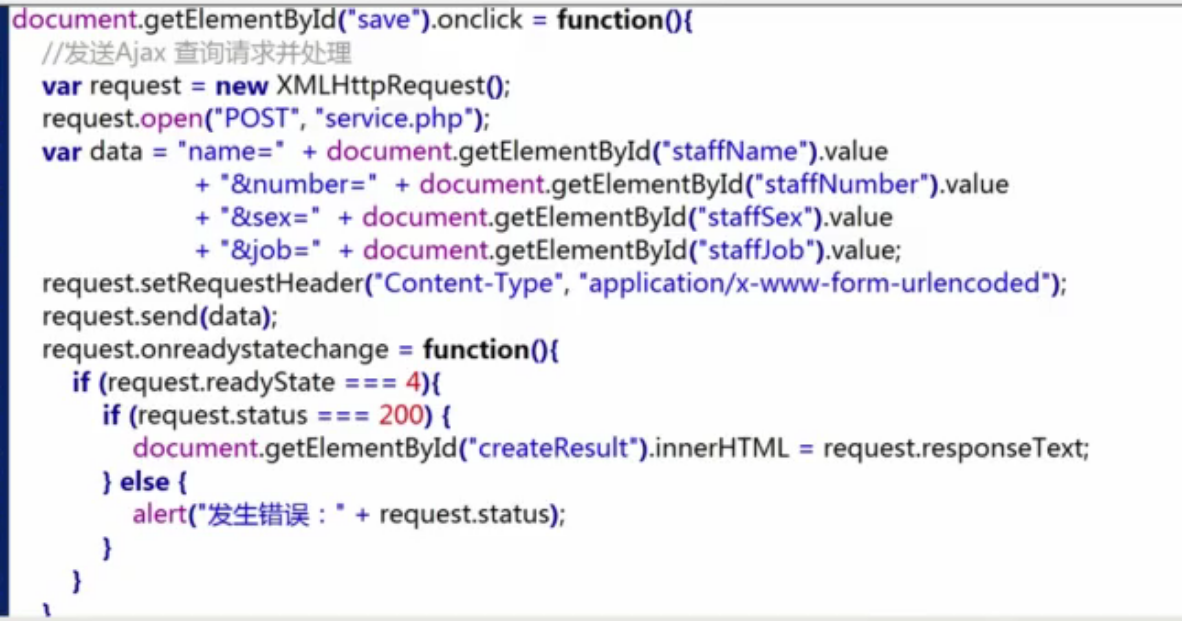Click the request.send(data) statement
The image size is (1182, 621).
(x=160, y=317)
